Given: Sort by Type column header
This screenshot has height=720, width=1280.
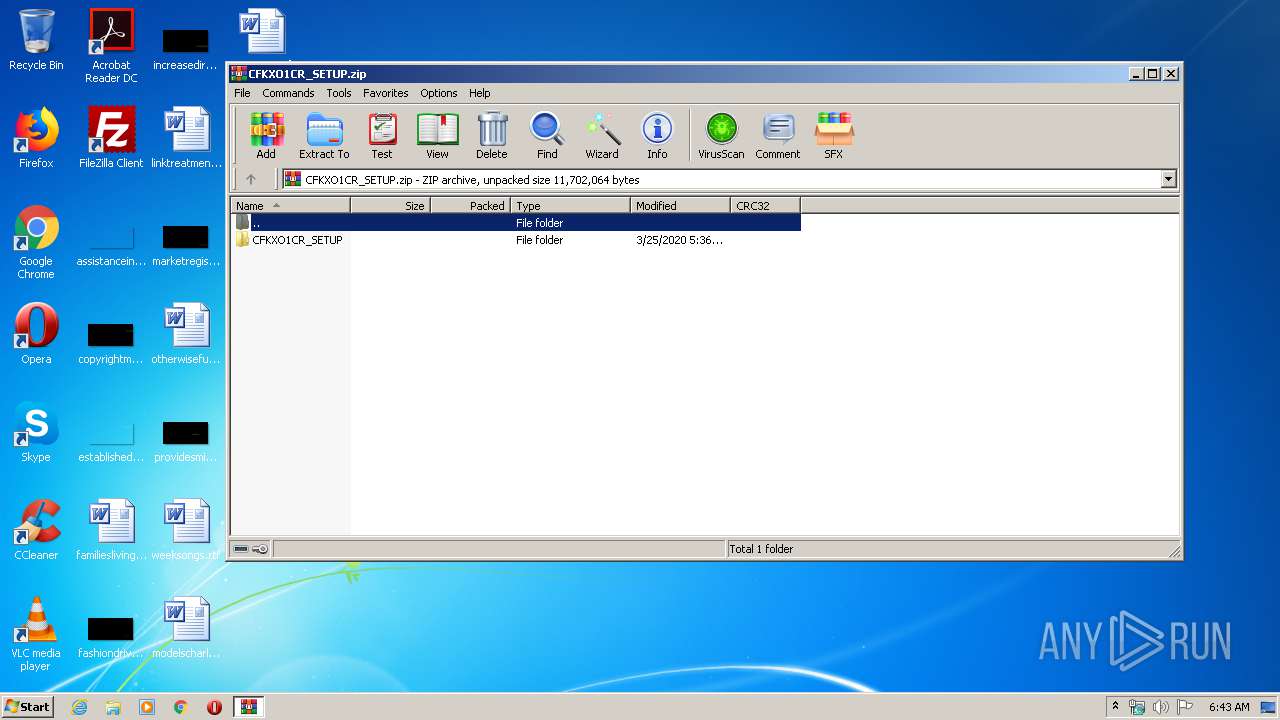Looking at the screenshot, I should point(571,206).
